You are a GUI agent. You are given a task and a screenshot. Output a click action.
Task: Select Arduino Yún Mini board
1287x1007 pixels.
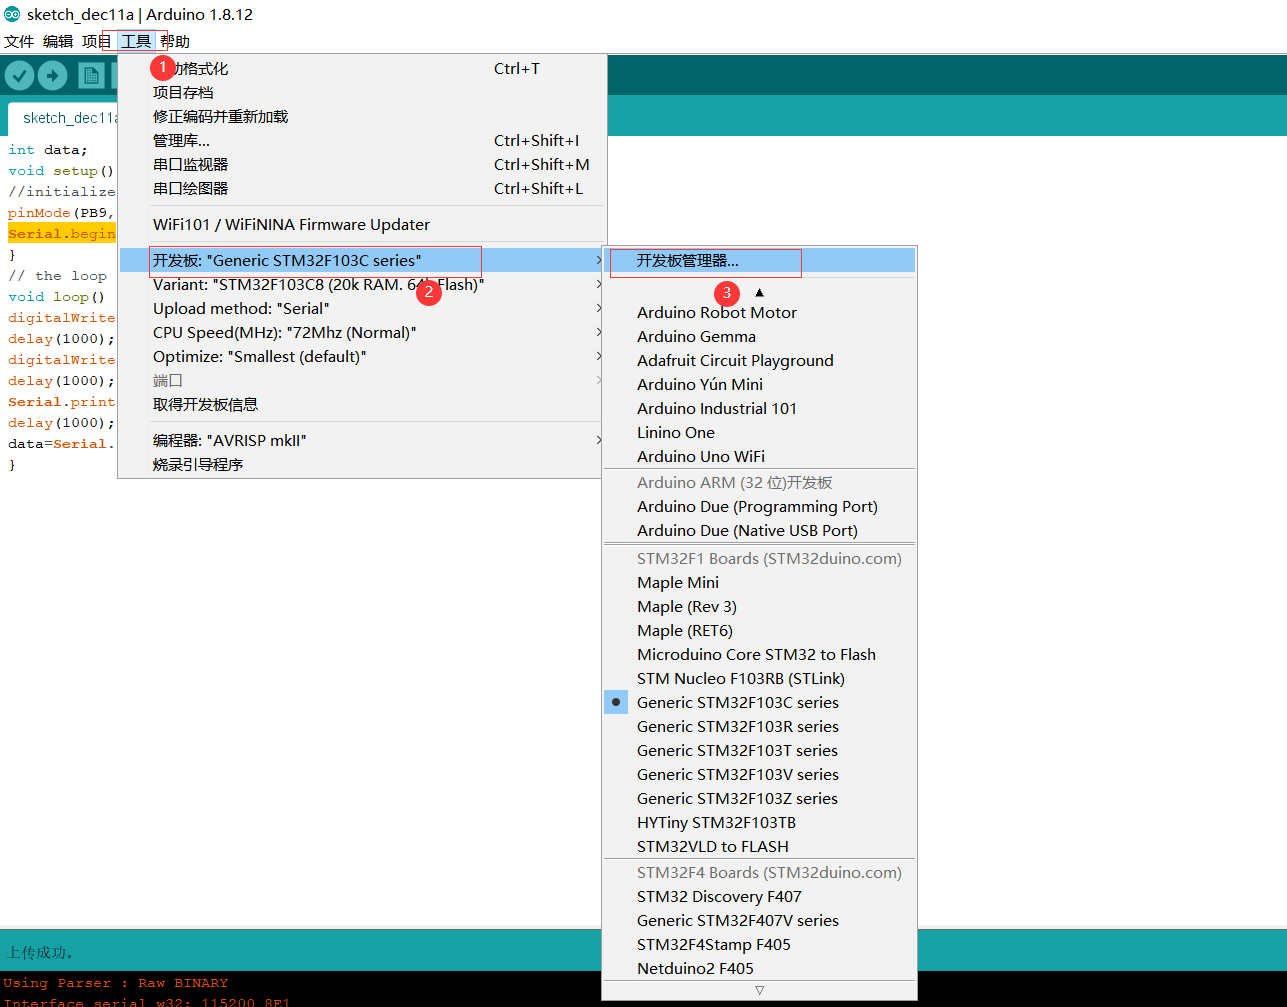[x=760, y=384]
